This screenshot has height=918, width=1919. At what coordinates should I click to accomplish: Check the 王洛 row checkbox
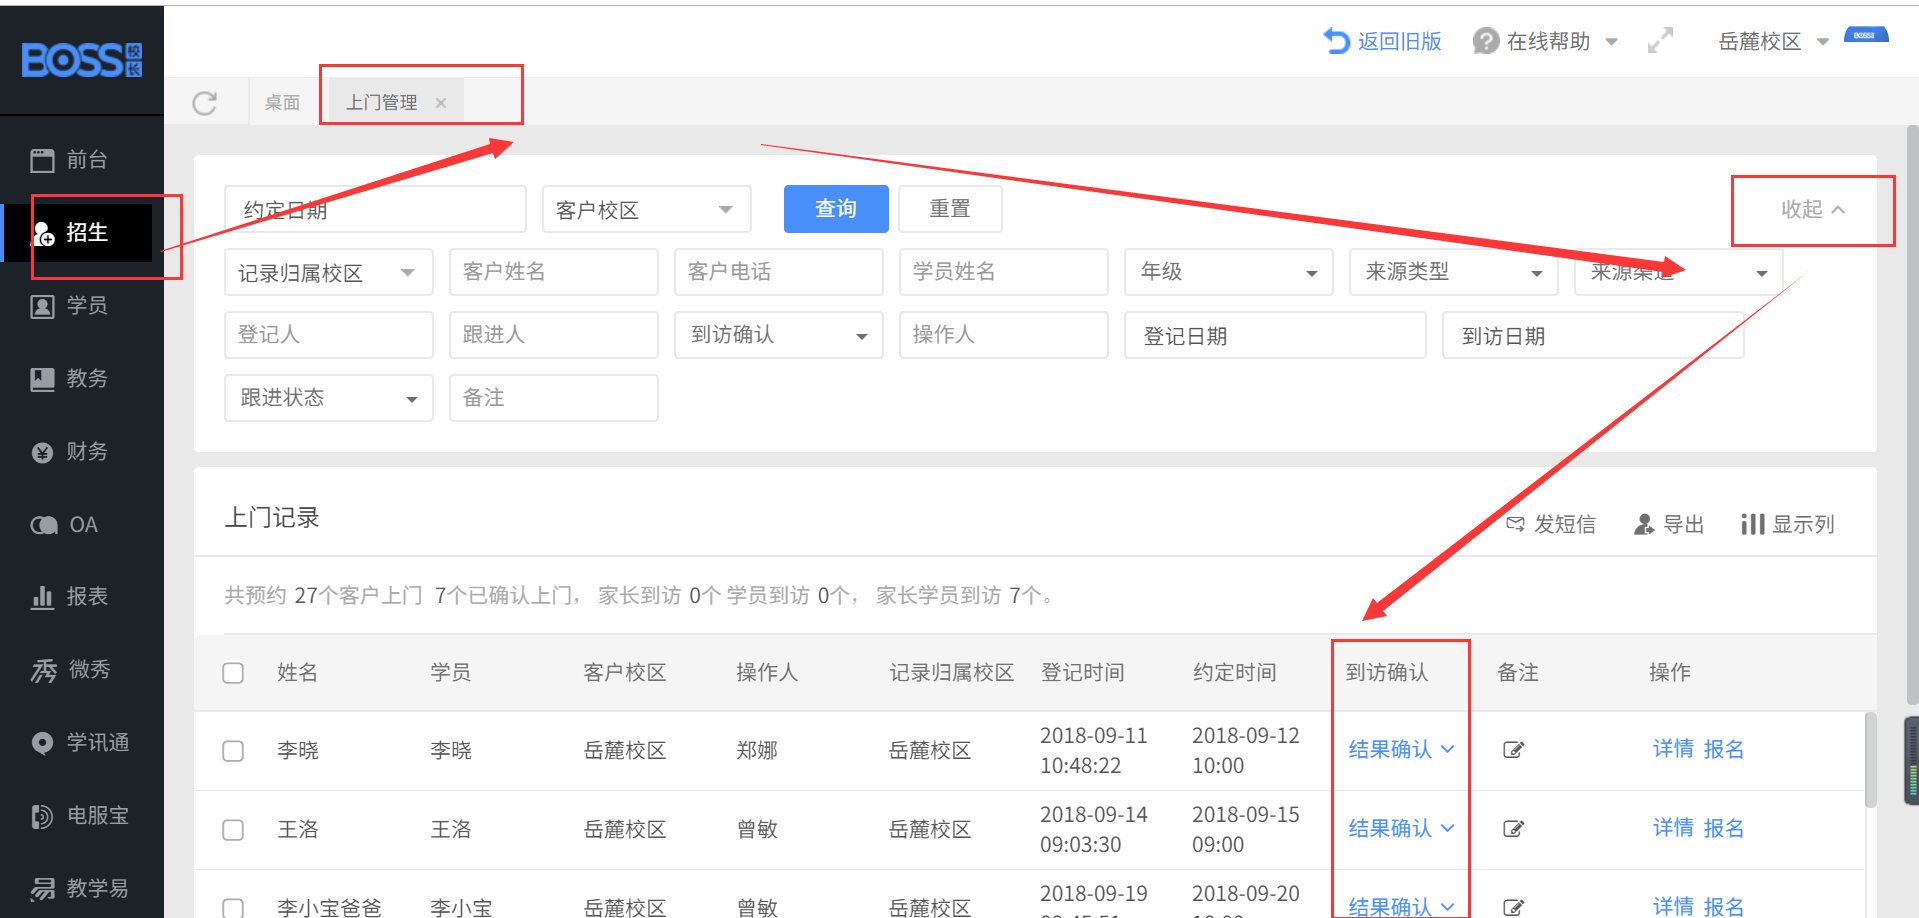click(x=233, y=830)
